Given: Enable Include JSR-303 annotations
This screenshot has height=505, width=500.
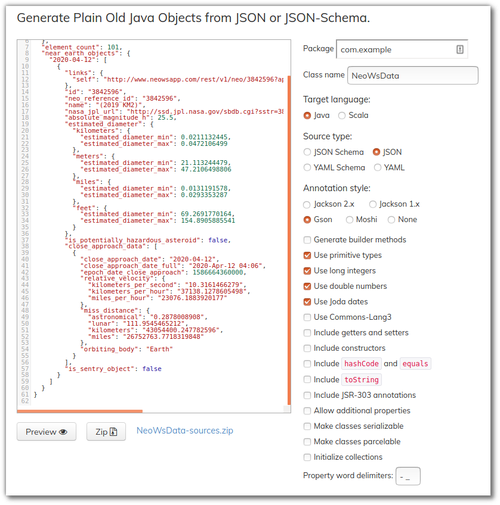Looking at the screenshot, I should [x=307, y=395].
